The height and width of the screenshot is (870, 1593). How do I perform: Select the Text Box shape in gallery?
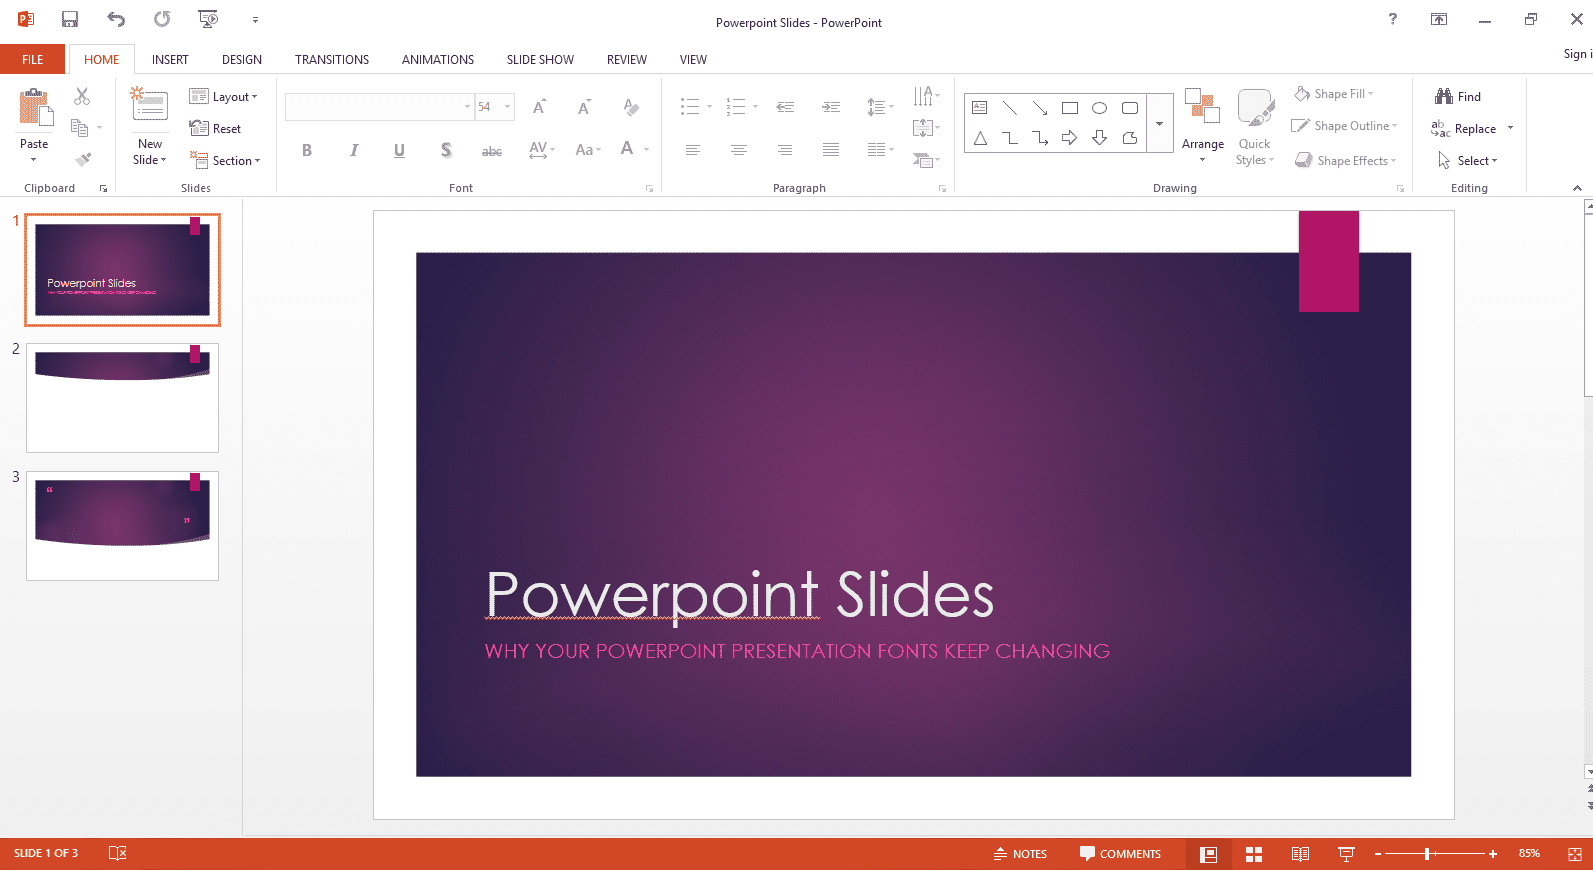pos(980,108)
